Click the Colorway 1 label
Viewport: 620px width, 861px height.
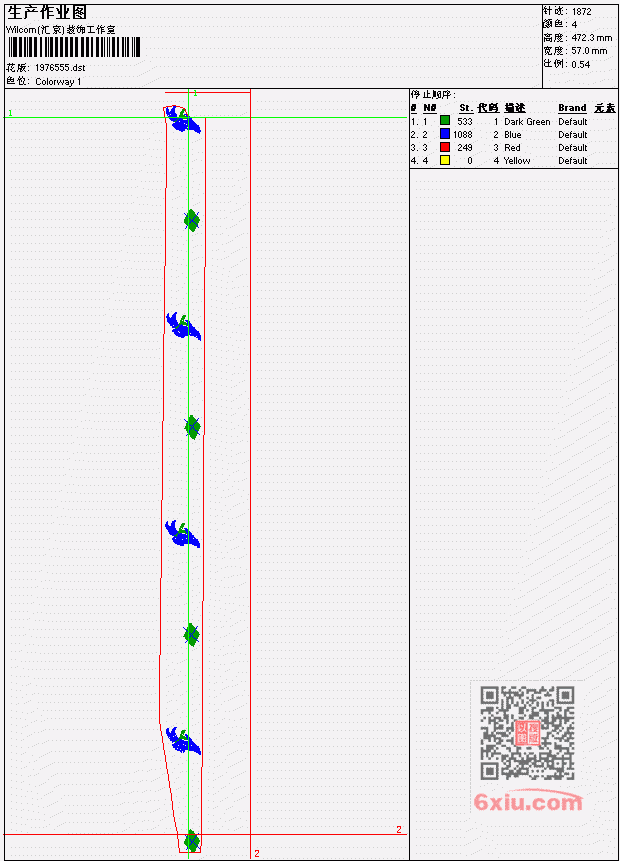click(58, 81)
